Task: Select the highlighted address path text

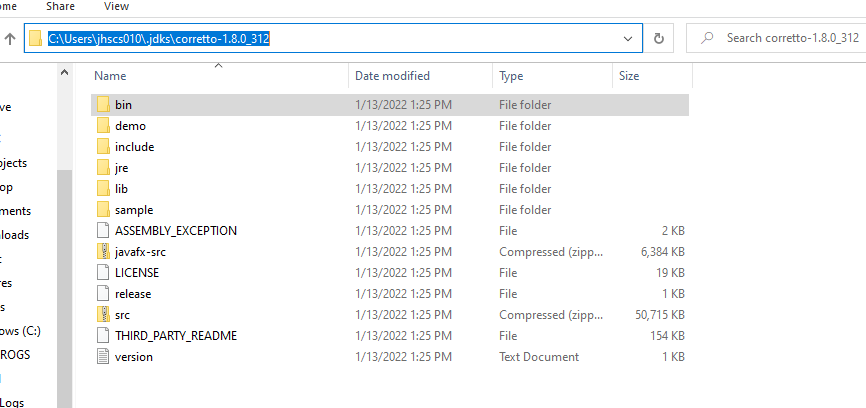Action: [x=159, y=38]
